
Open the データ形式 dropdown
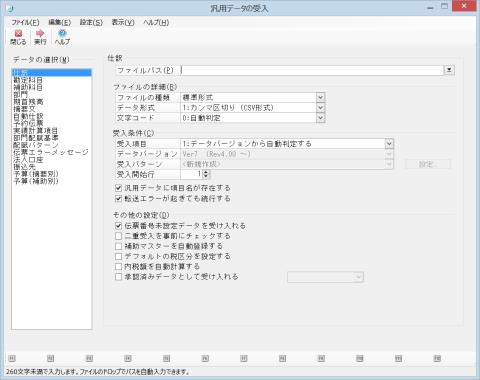pos(320,108)
